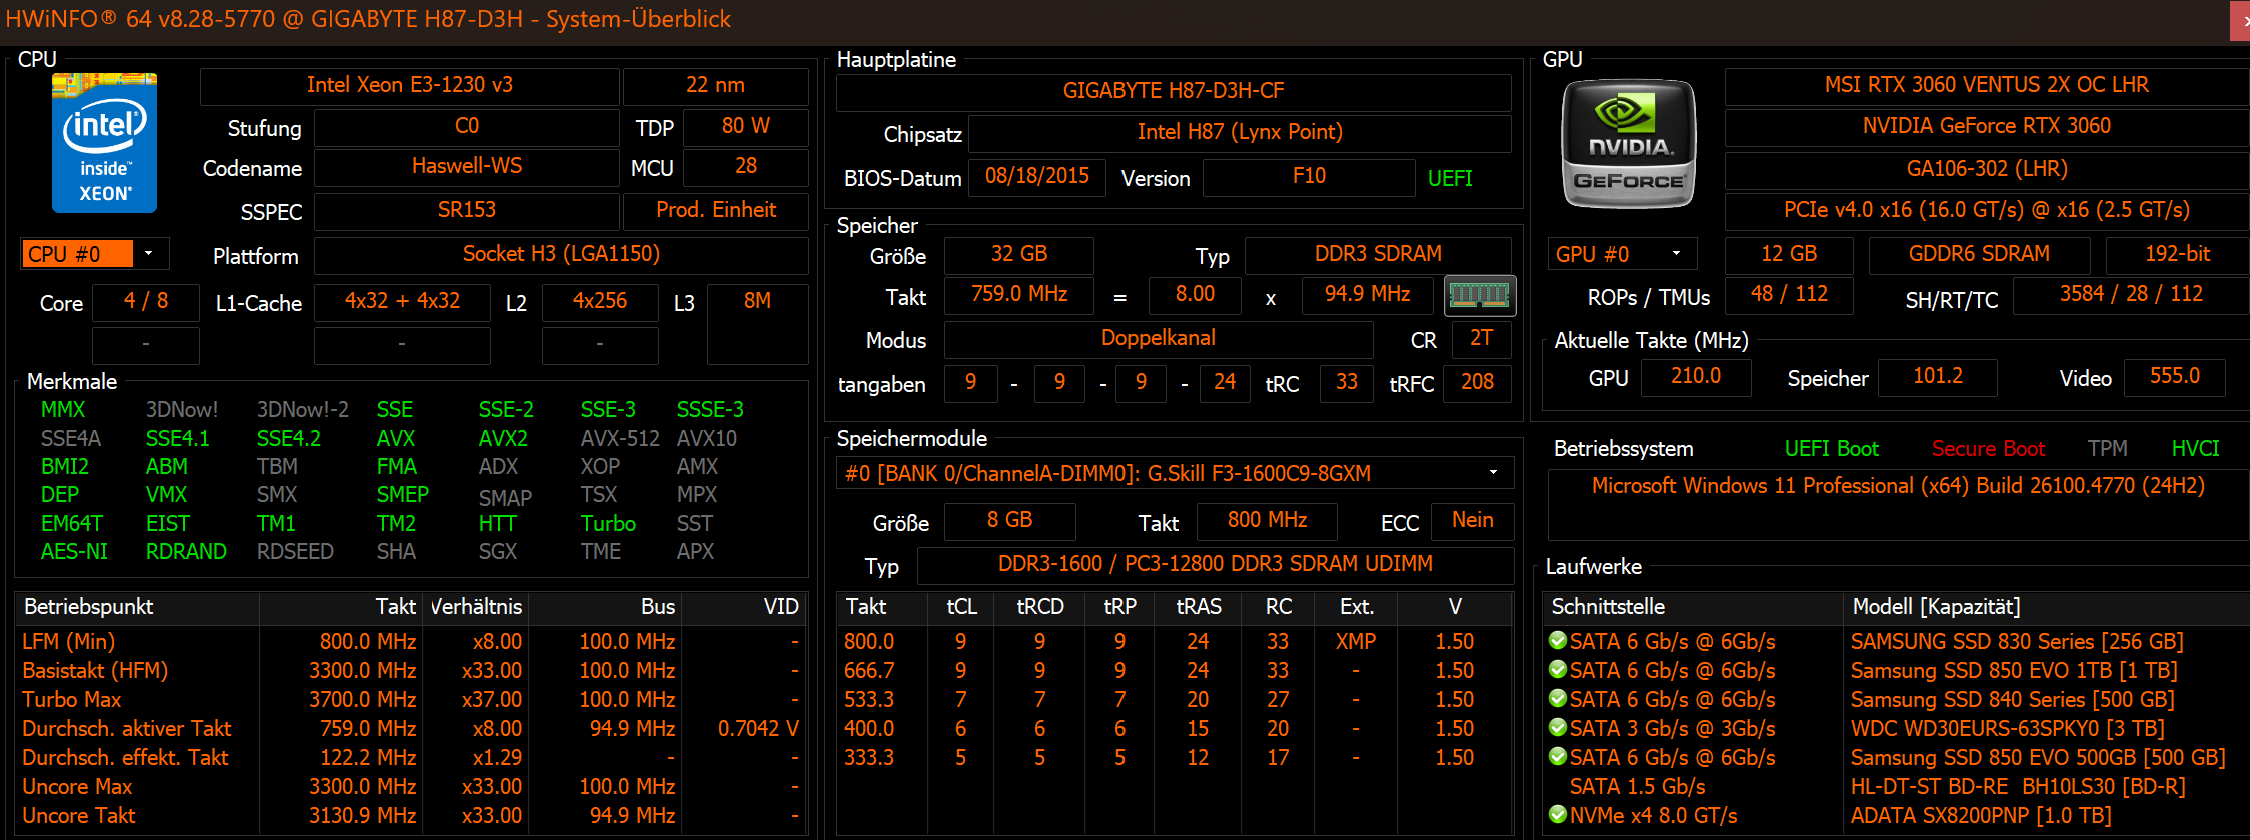Click the Turbo Max row in Betriebspunkt table
2250x840 pixels.
pos(411,699)
